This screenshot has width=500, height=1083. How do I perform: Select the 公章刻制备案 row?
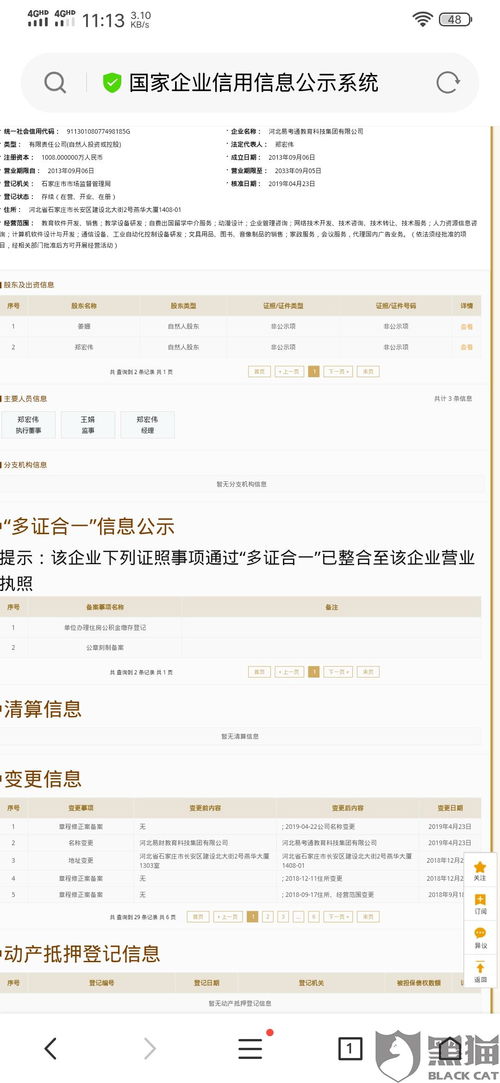(x=240, y=648)
